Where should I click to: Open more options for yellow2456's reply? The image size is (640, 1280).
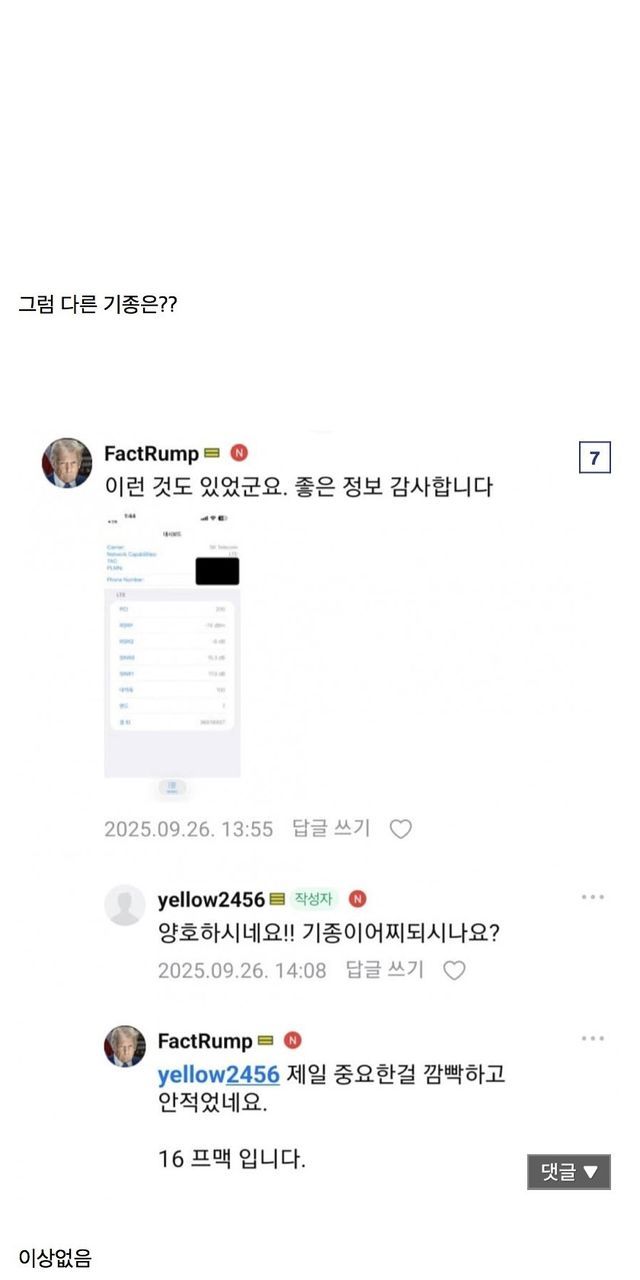coord(593,897)
